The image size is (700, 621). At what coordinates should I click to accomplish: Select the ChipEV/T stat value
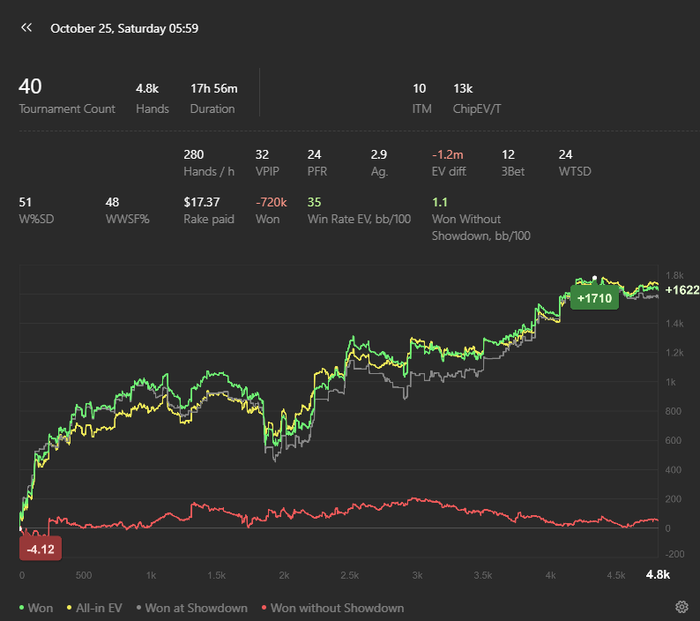(463, 89)
